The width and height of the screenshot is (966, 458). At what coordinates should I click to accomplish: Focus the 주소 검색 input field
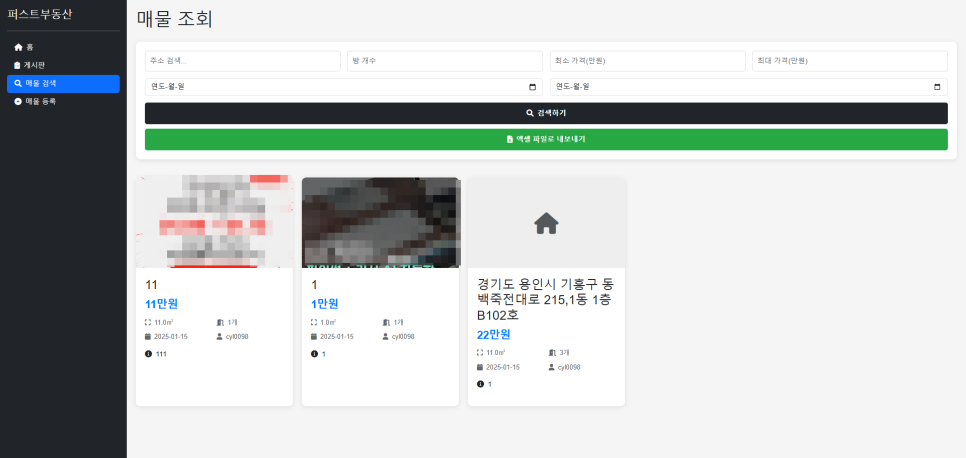(243, 61)
